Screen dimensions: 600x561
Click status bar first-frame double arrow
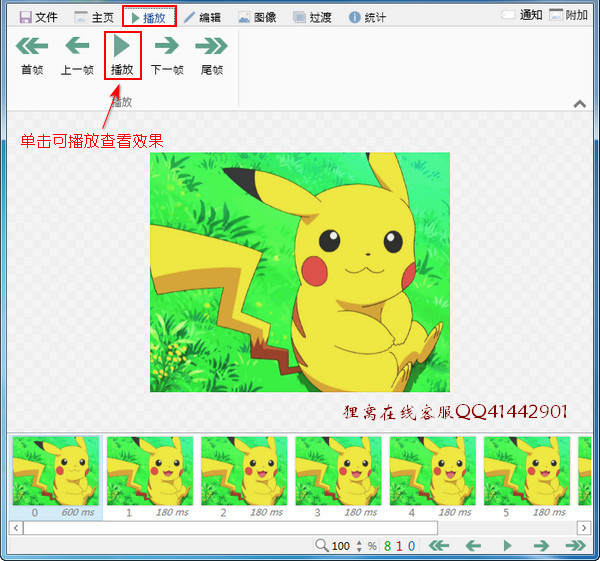(439, 545)
